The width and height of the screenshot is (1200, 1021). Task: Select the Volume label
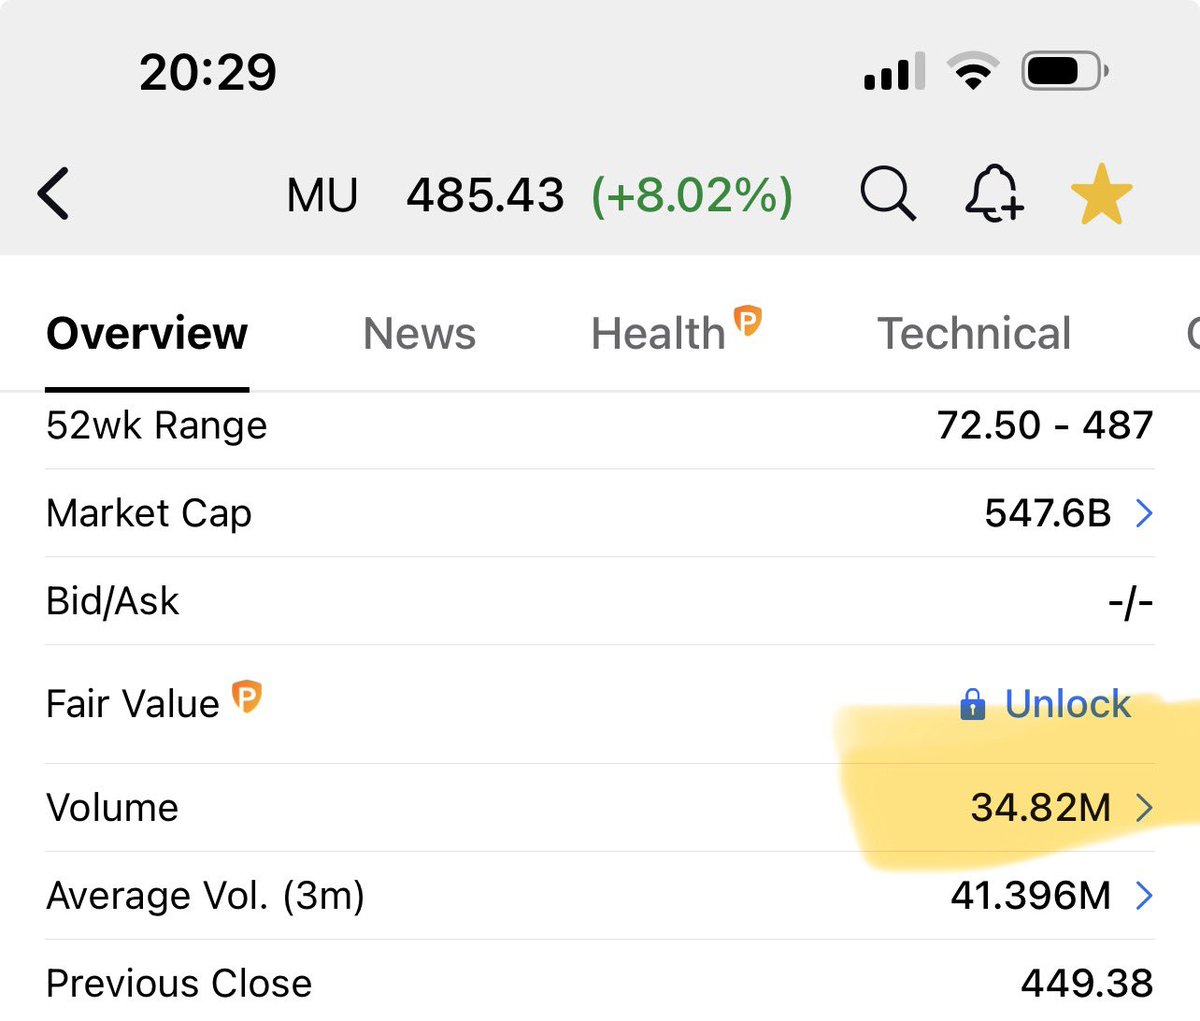112,807
